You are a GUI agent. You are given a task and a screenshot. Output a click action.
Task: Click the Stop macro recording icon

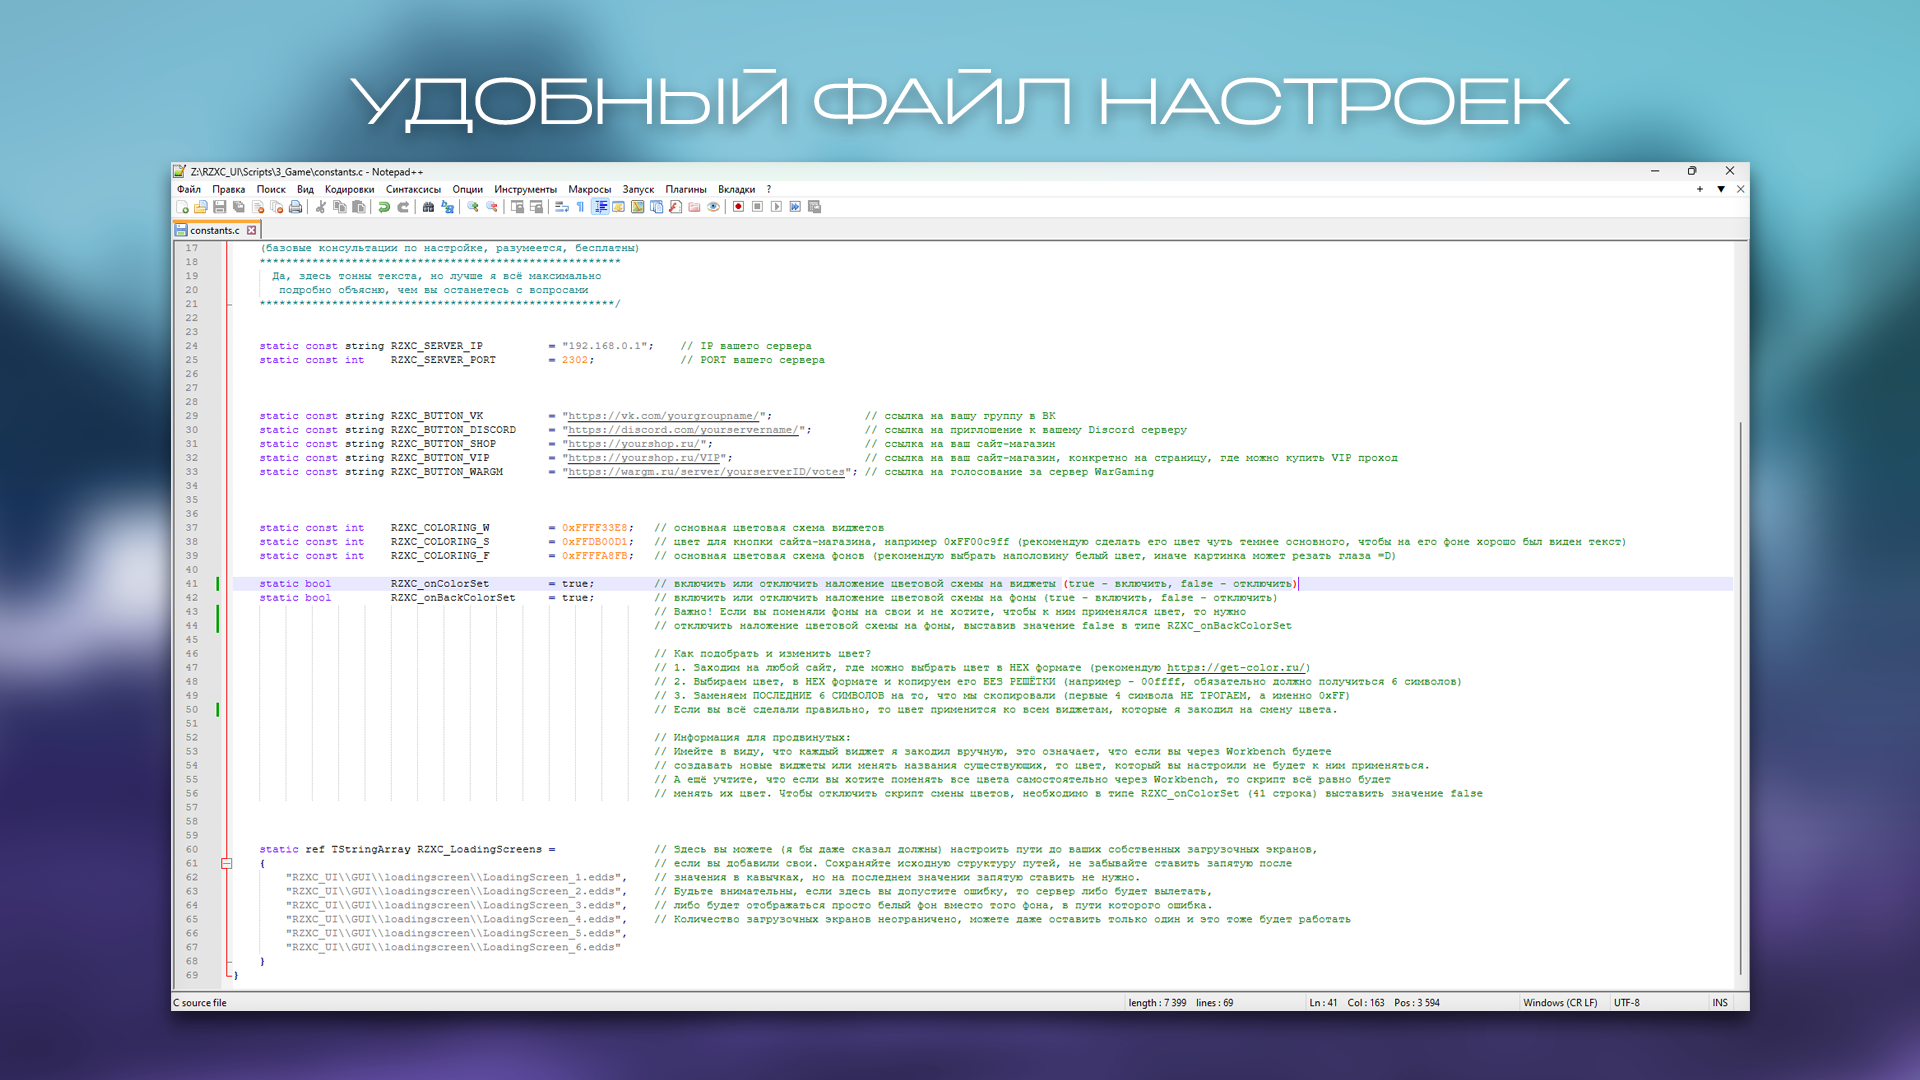pyautogui.click(x=757, y=207)
